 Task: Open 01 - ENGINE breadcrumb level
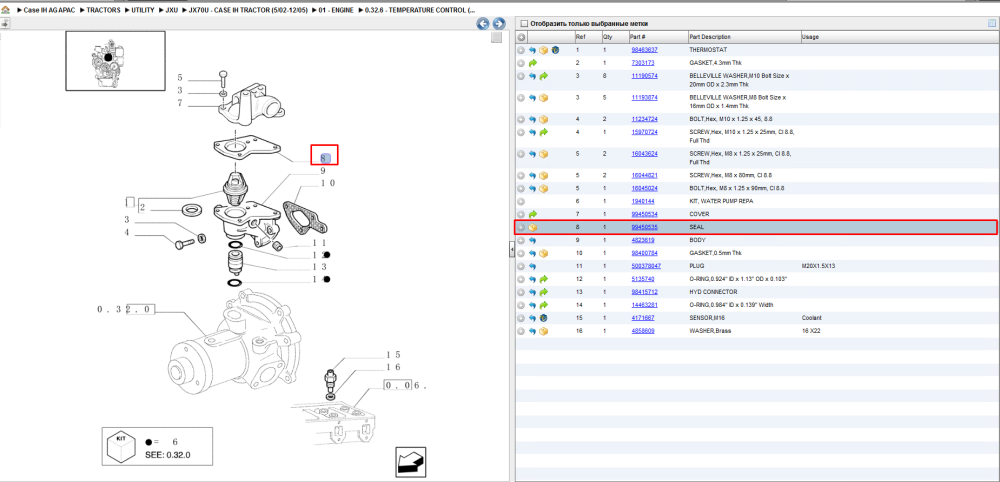(337, 11)
